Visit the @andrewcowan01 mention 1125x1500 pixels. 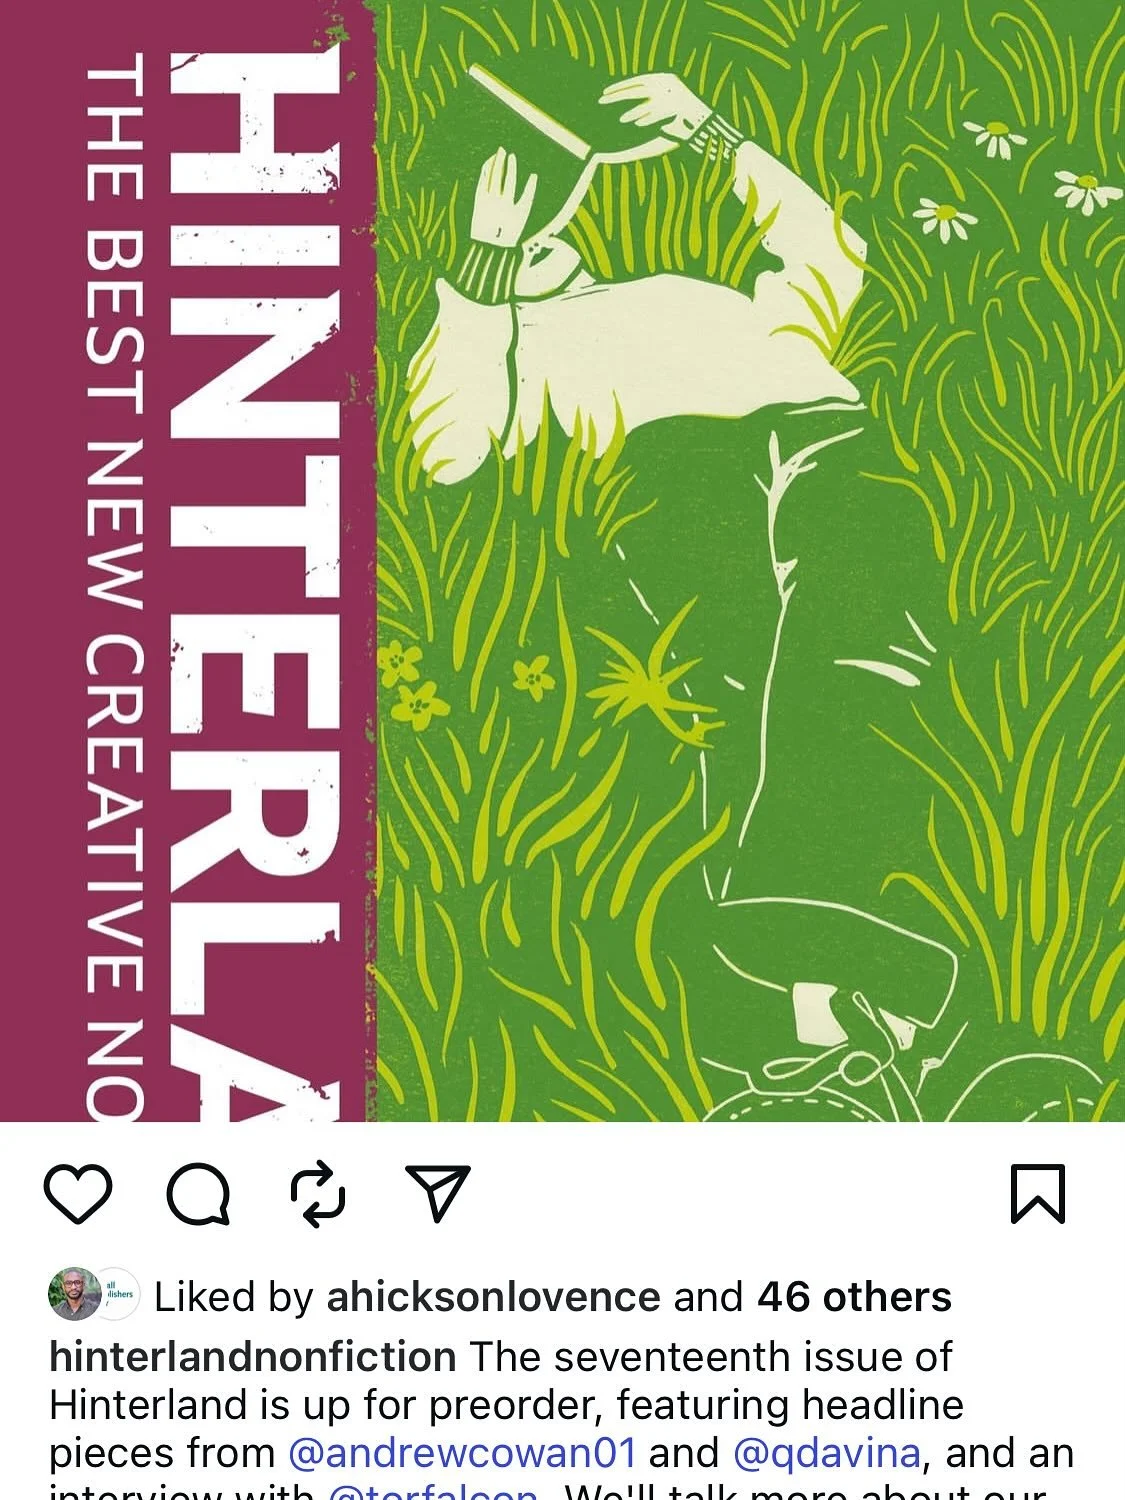tap(462, 1453)
